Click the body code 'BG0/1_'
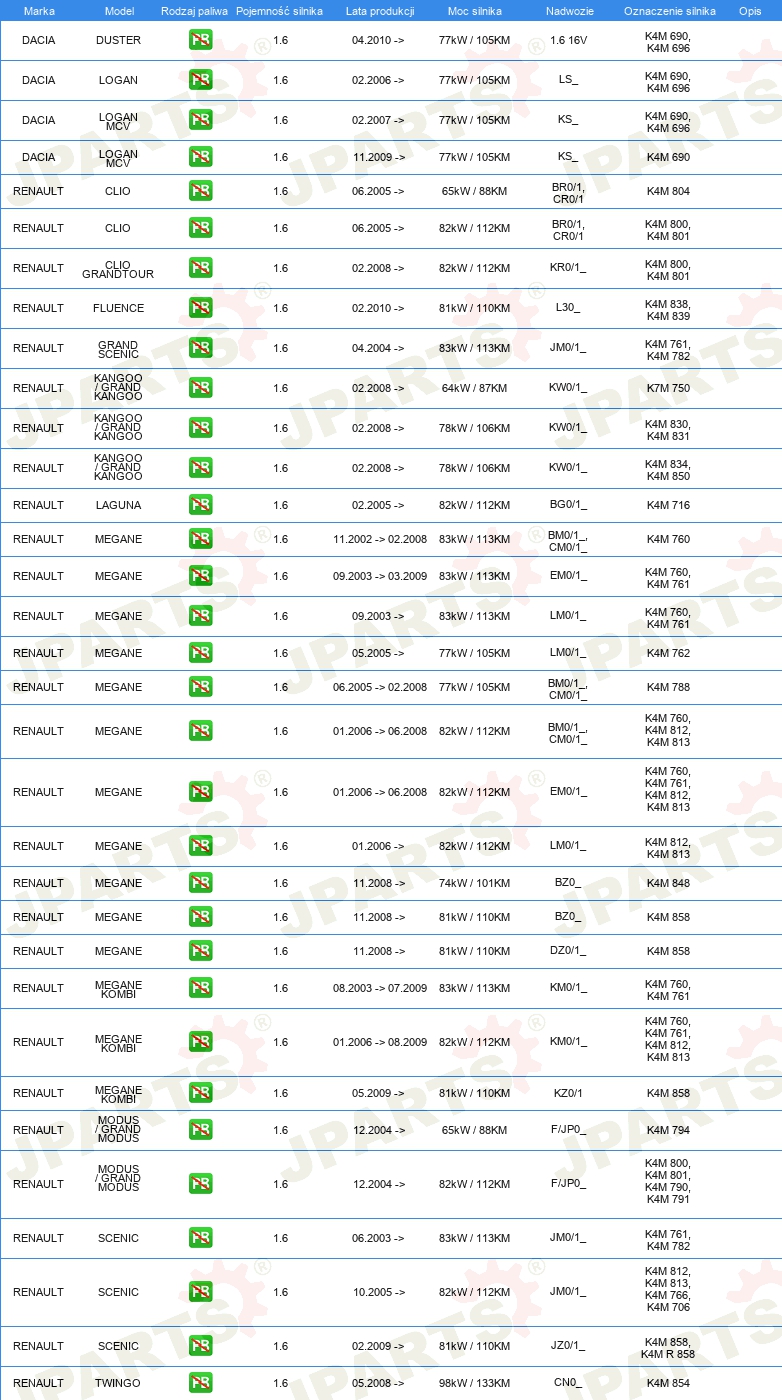Viewport: 782px width, 1400px height. (x=568, y=505)
